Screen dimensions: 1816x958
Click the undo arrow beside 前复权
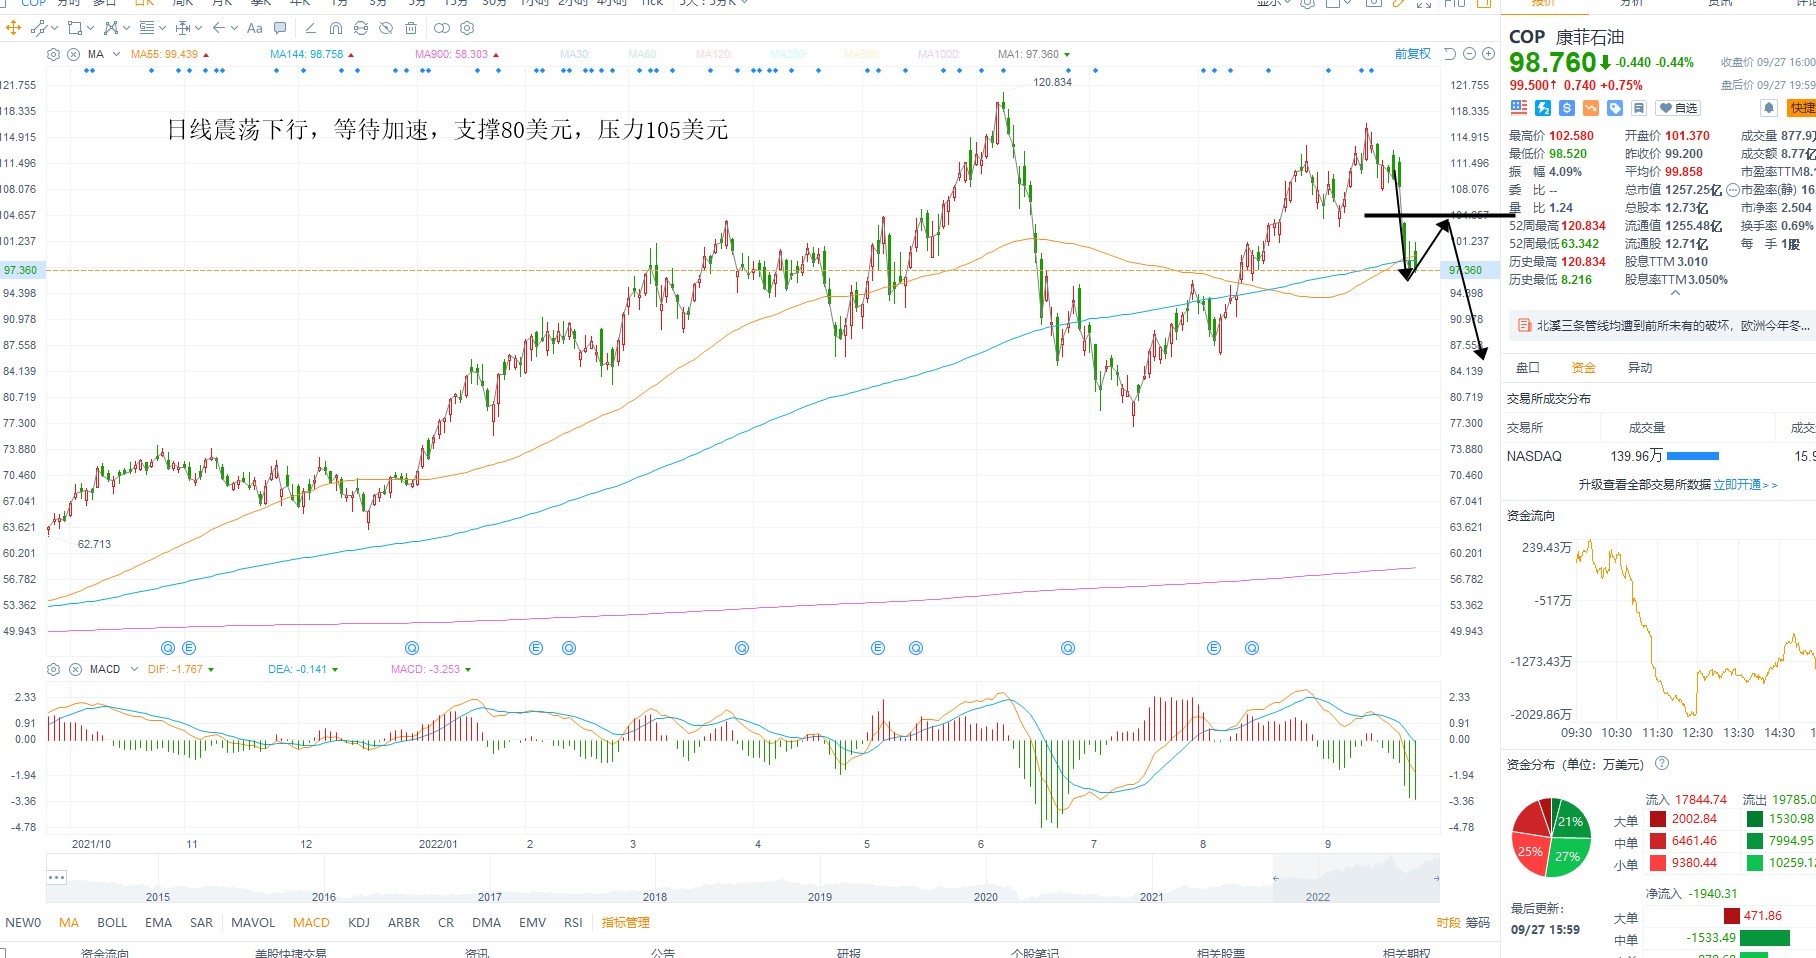(x=1450, y=54)
